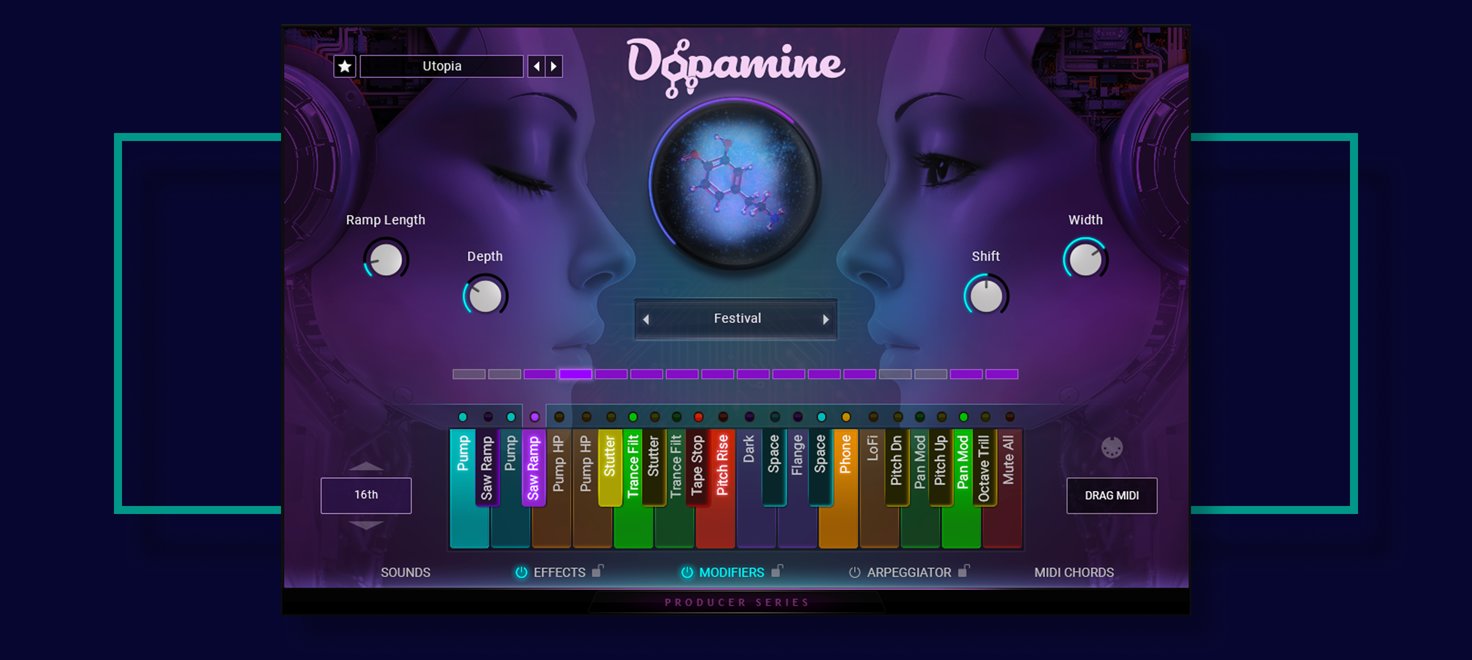Turn the Width knob
This screenshot has width=1472, height=660.
click(1085, 258)
